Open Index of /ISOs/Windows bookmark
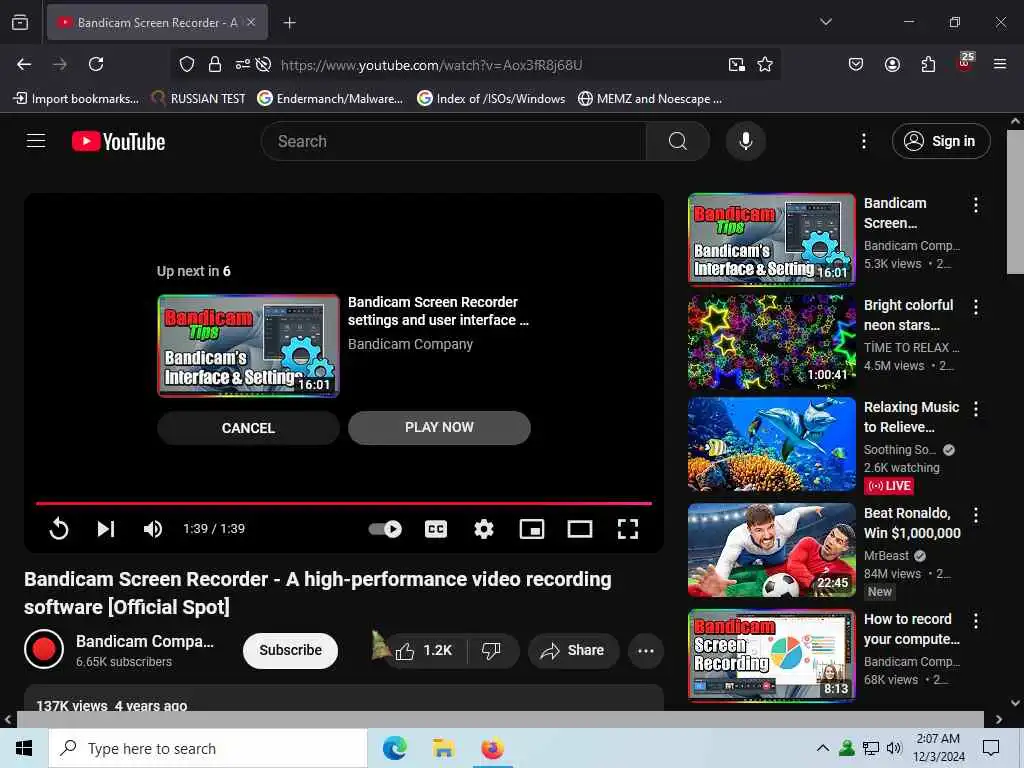Image resolution: width=1024 pixels, height=768 pixels. (x=491, y=99)
